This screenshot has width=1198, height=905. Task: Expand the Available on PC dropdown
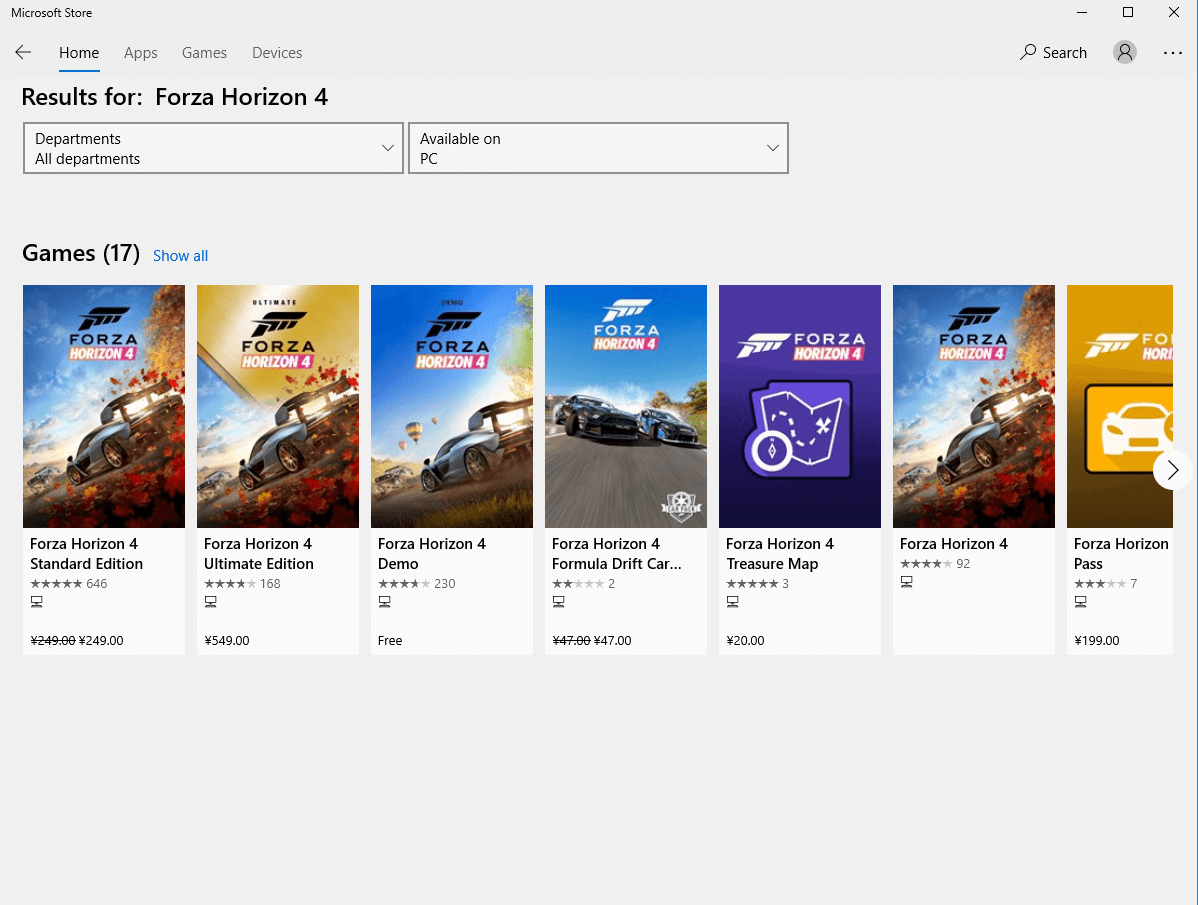tap(598, 148)
